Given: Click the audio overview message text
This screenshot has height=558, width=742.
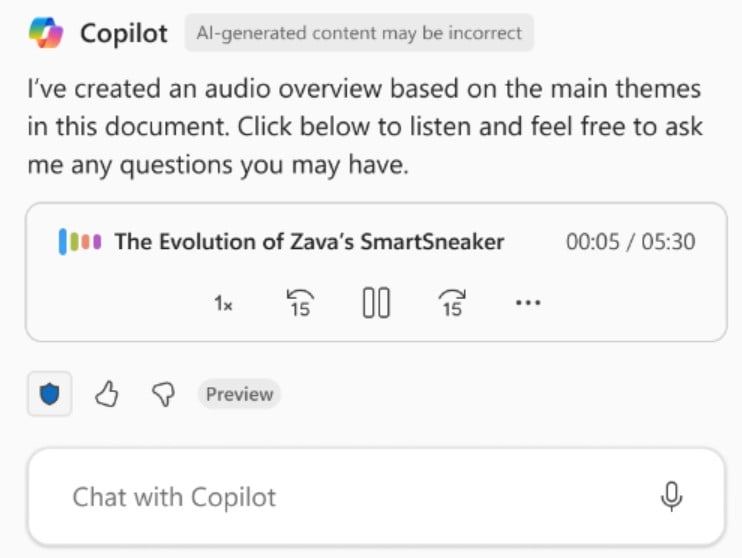Looking at the screenshot, I should click(x=364, y=128).
